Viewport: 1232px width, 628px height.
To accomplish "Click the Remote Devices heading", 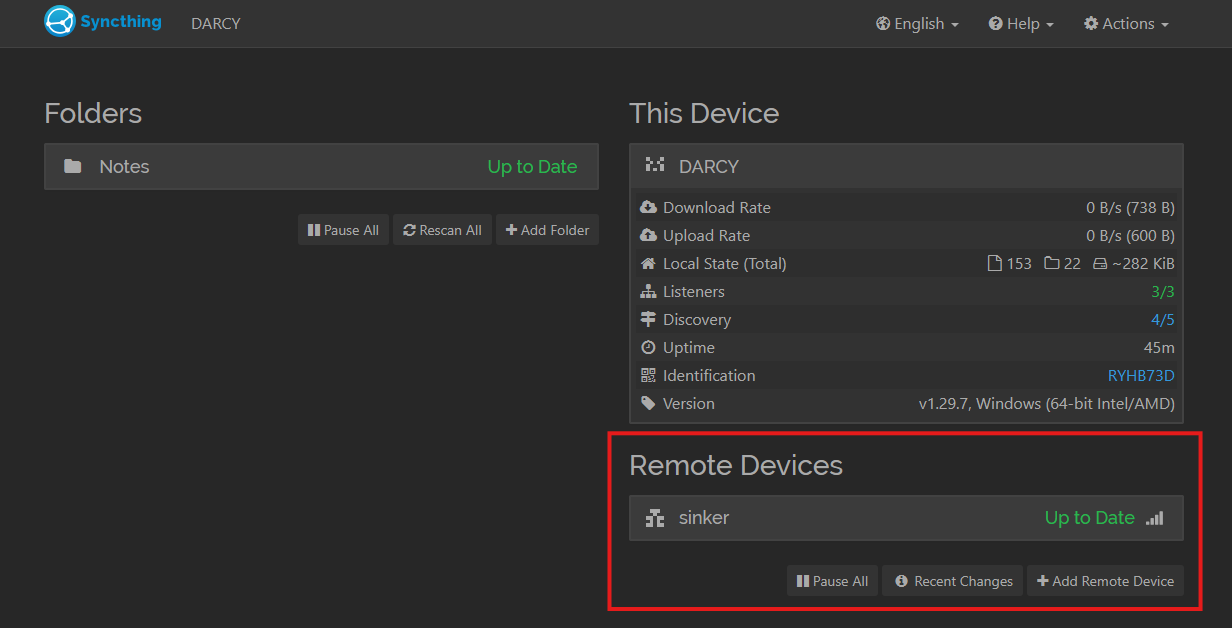I will coord(736,465).
